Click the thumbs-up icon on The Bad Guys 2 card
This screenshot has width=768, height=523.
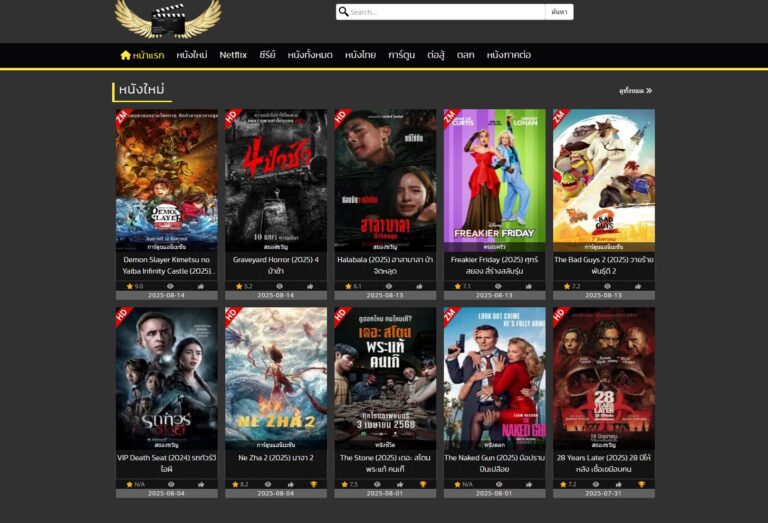click(638, 286)
